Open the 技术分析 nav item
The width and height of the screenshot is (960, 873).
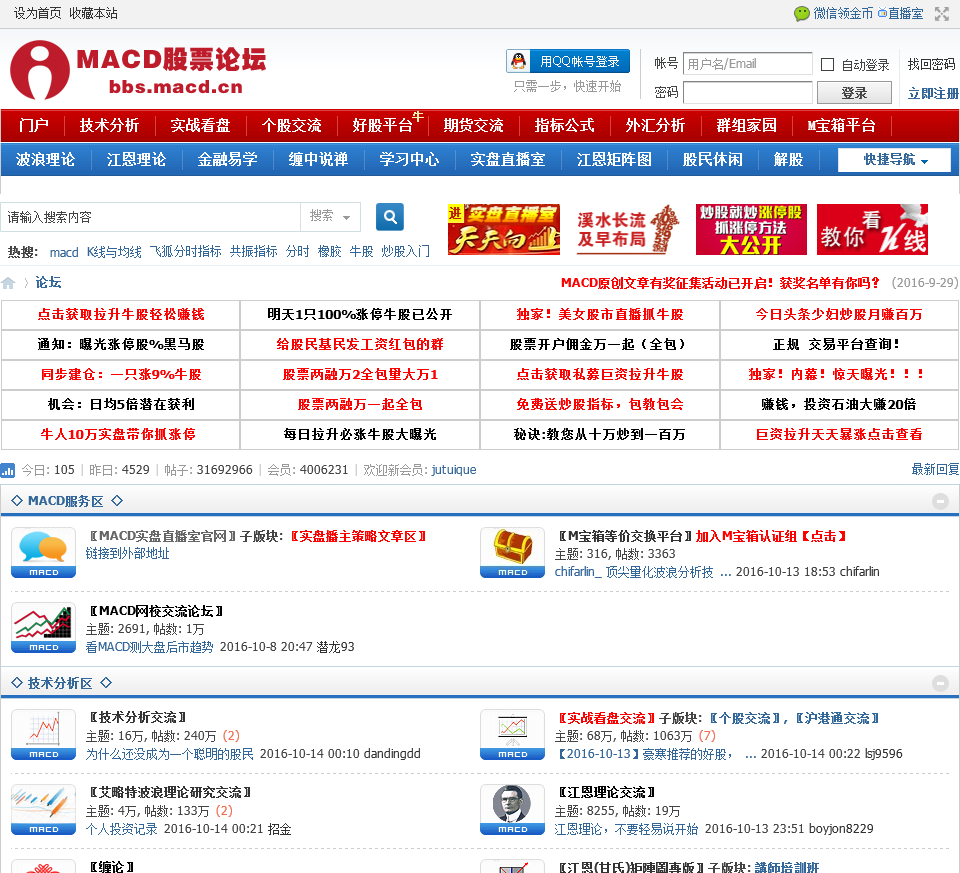[110, 126]
